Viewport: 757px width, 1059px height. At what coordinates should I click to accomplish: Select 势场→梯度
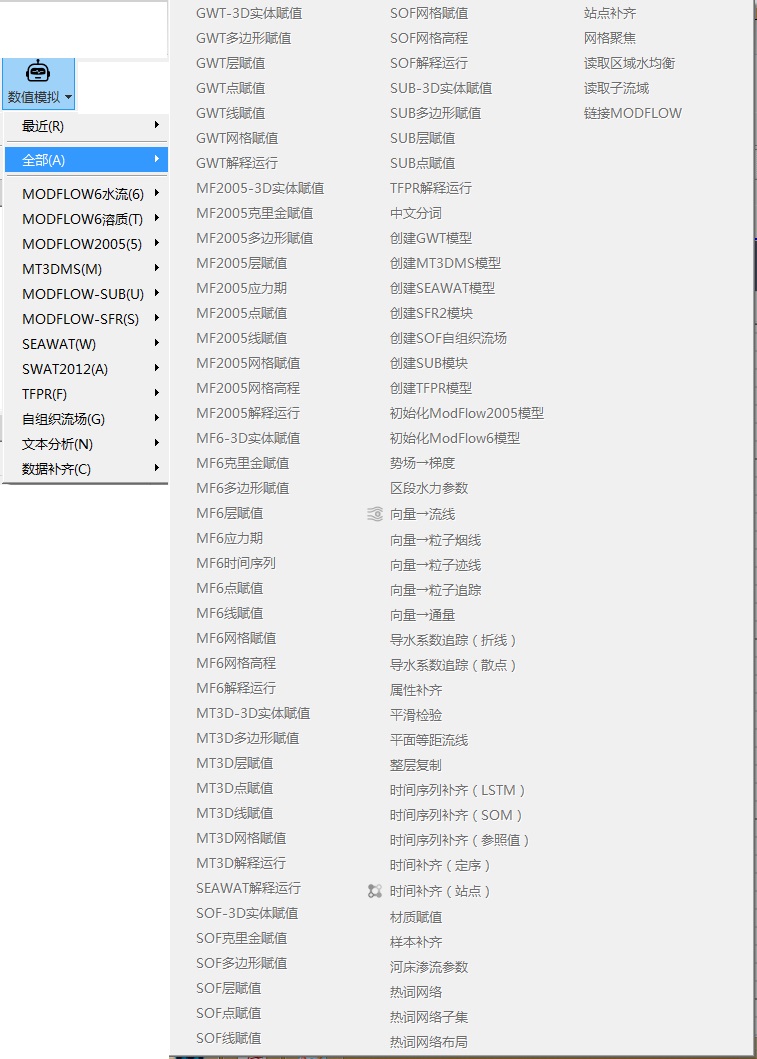click(423, 463)
